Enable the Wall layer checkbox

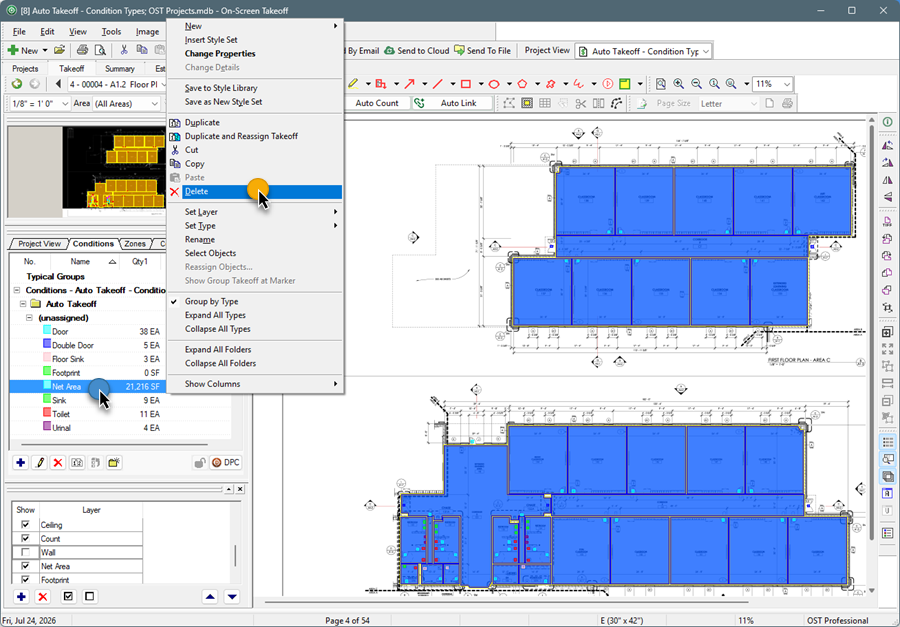click(x=25, y=552)
